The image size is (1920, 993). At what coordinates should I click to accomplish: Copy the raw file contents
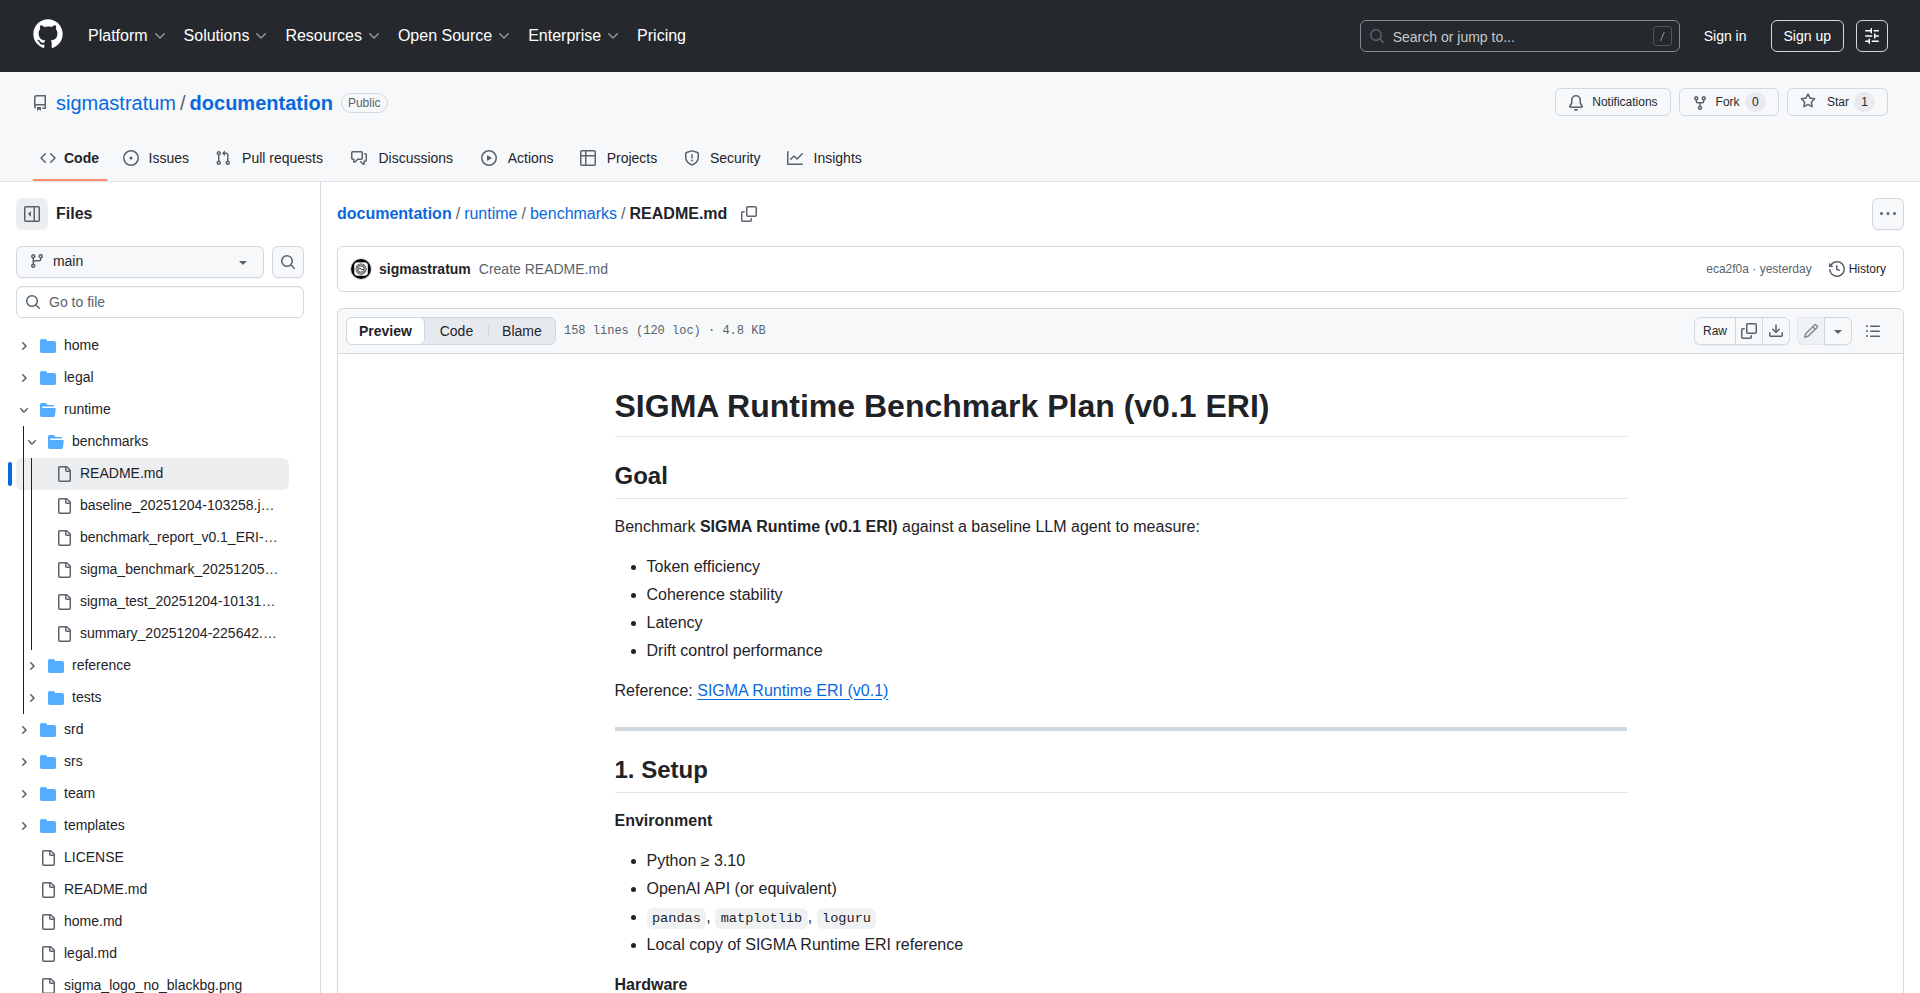pyautogui.click(x=1748, y=330)
